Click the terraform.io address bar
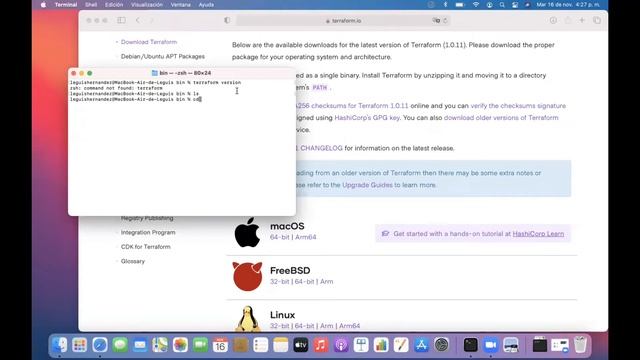 [343, 20]
